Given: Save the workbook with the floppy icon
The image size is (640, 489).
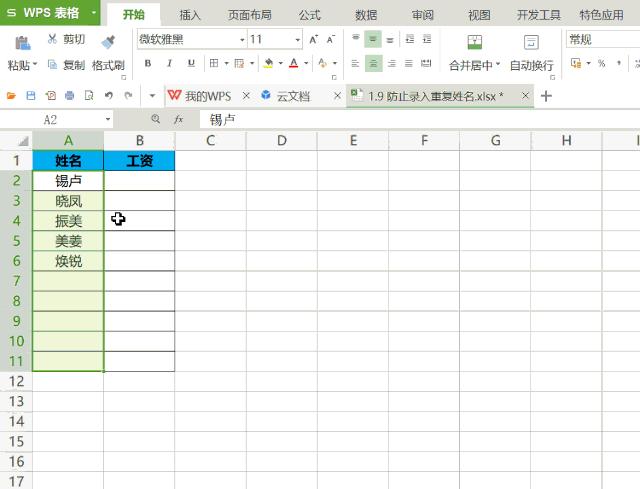Looking at the screenshot, I should coord(31,96).
